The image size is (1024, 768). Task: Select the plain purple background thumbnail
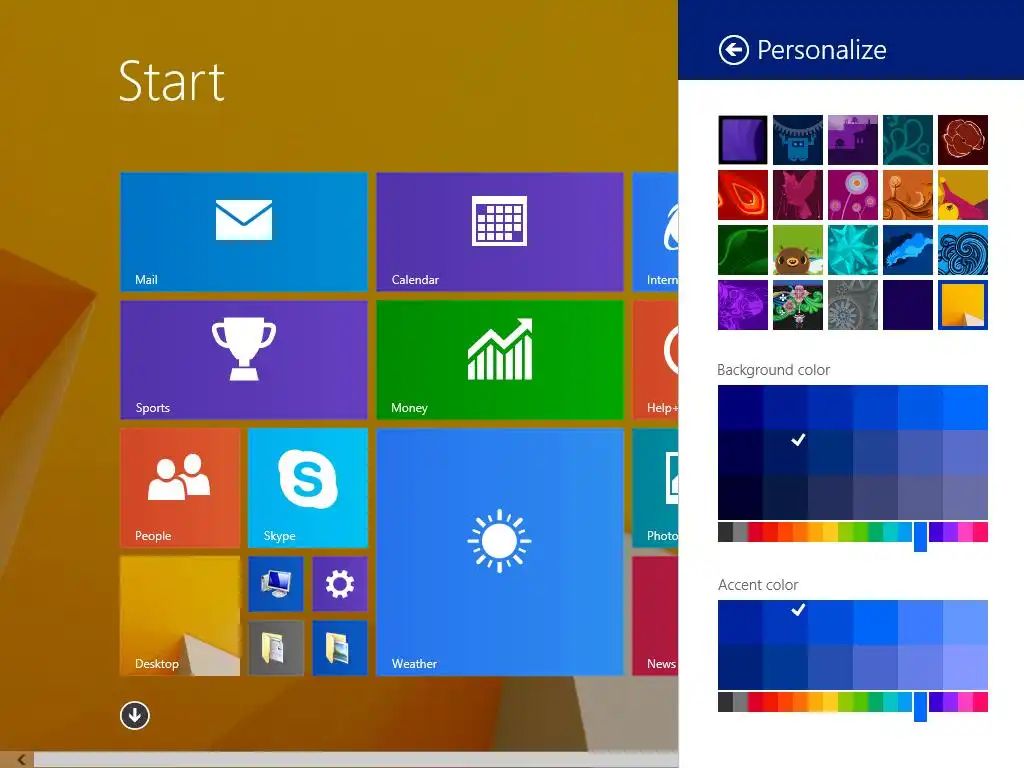point(743,140)
